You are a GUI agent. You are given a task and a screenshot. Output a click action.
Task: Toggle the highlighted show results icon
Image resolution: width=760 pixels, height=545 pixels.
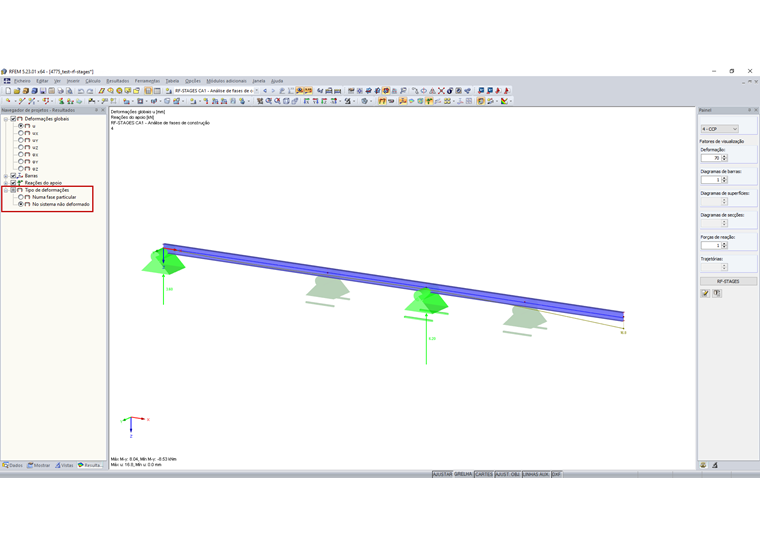[299, 91]
